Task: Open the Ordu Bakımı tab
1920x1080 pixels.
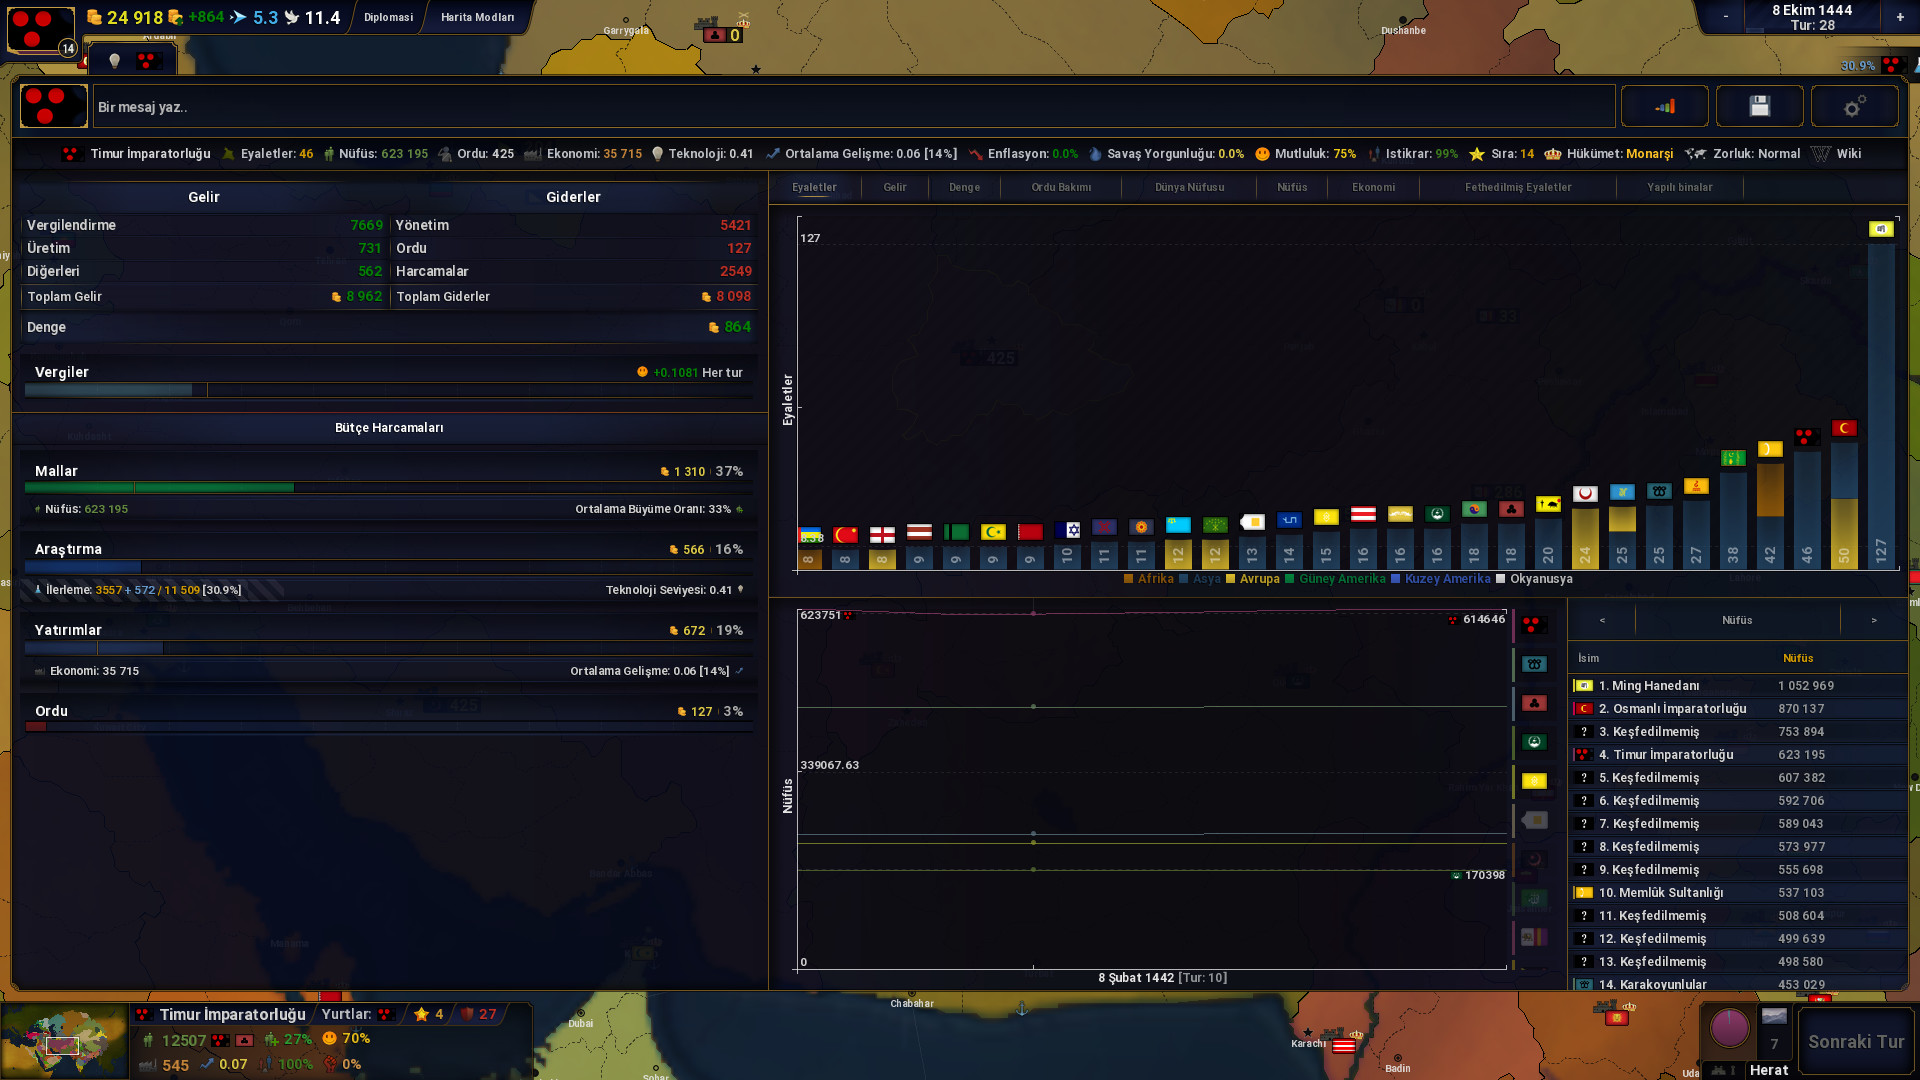Action: click(x=1061, y=187)
